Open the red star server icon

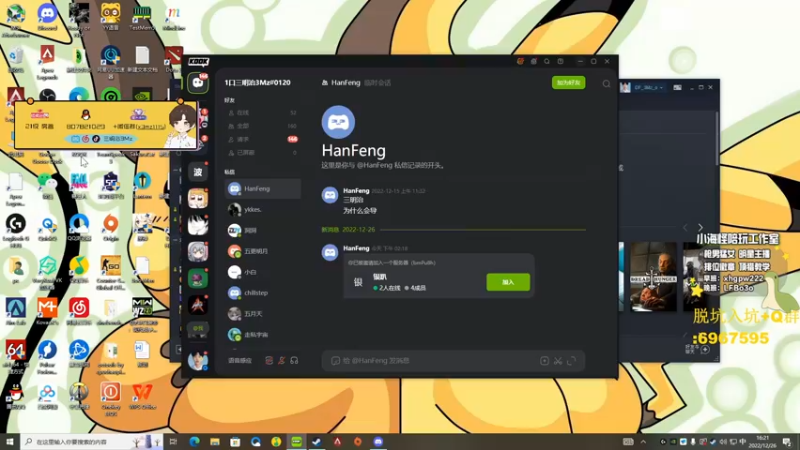coord(198,305)
